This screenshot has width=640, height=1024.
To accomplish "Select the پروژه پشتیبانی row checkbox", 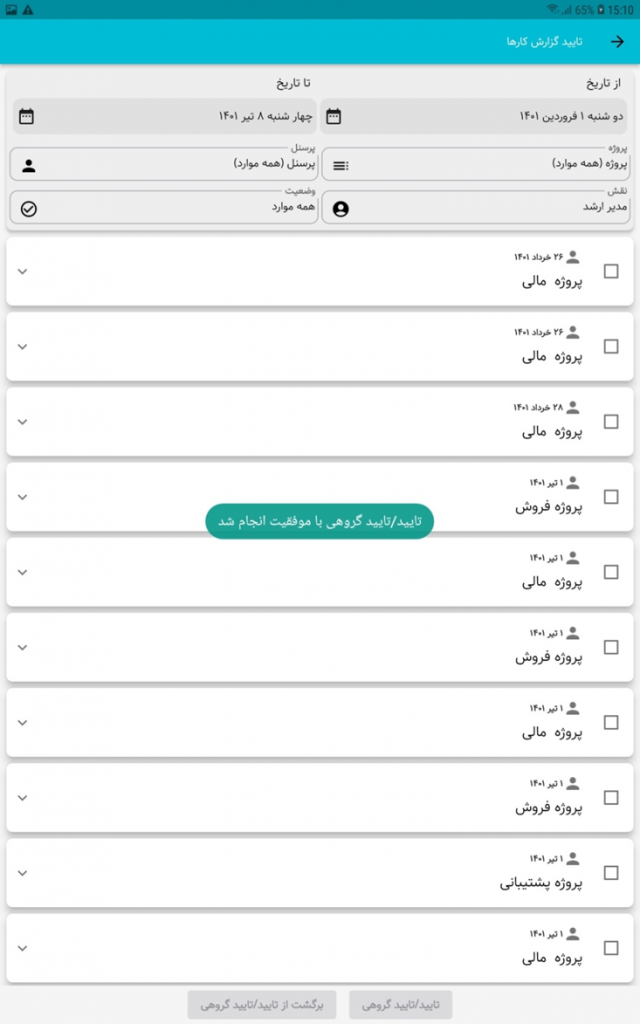I will coord(611,872).
